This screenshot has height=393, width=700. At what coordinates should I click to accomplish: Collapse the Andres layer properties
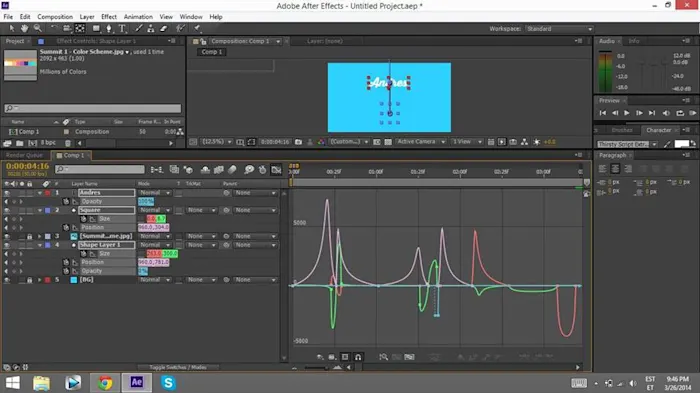click(40, 193)
